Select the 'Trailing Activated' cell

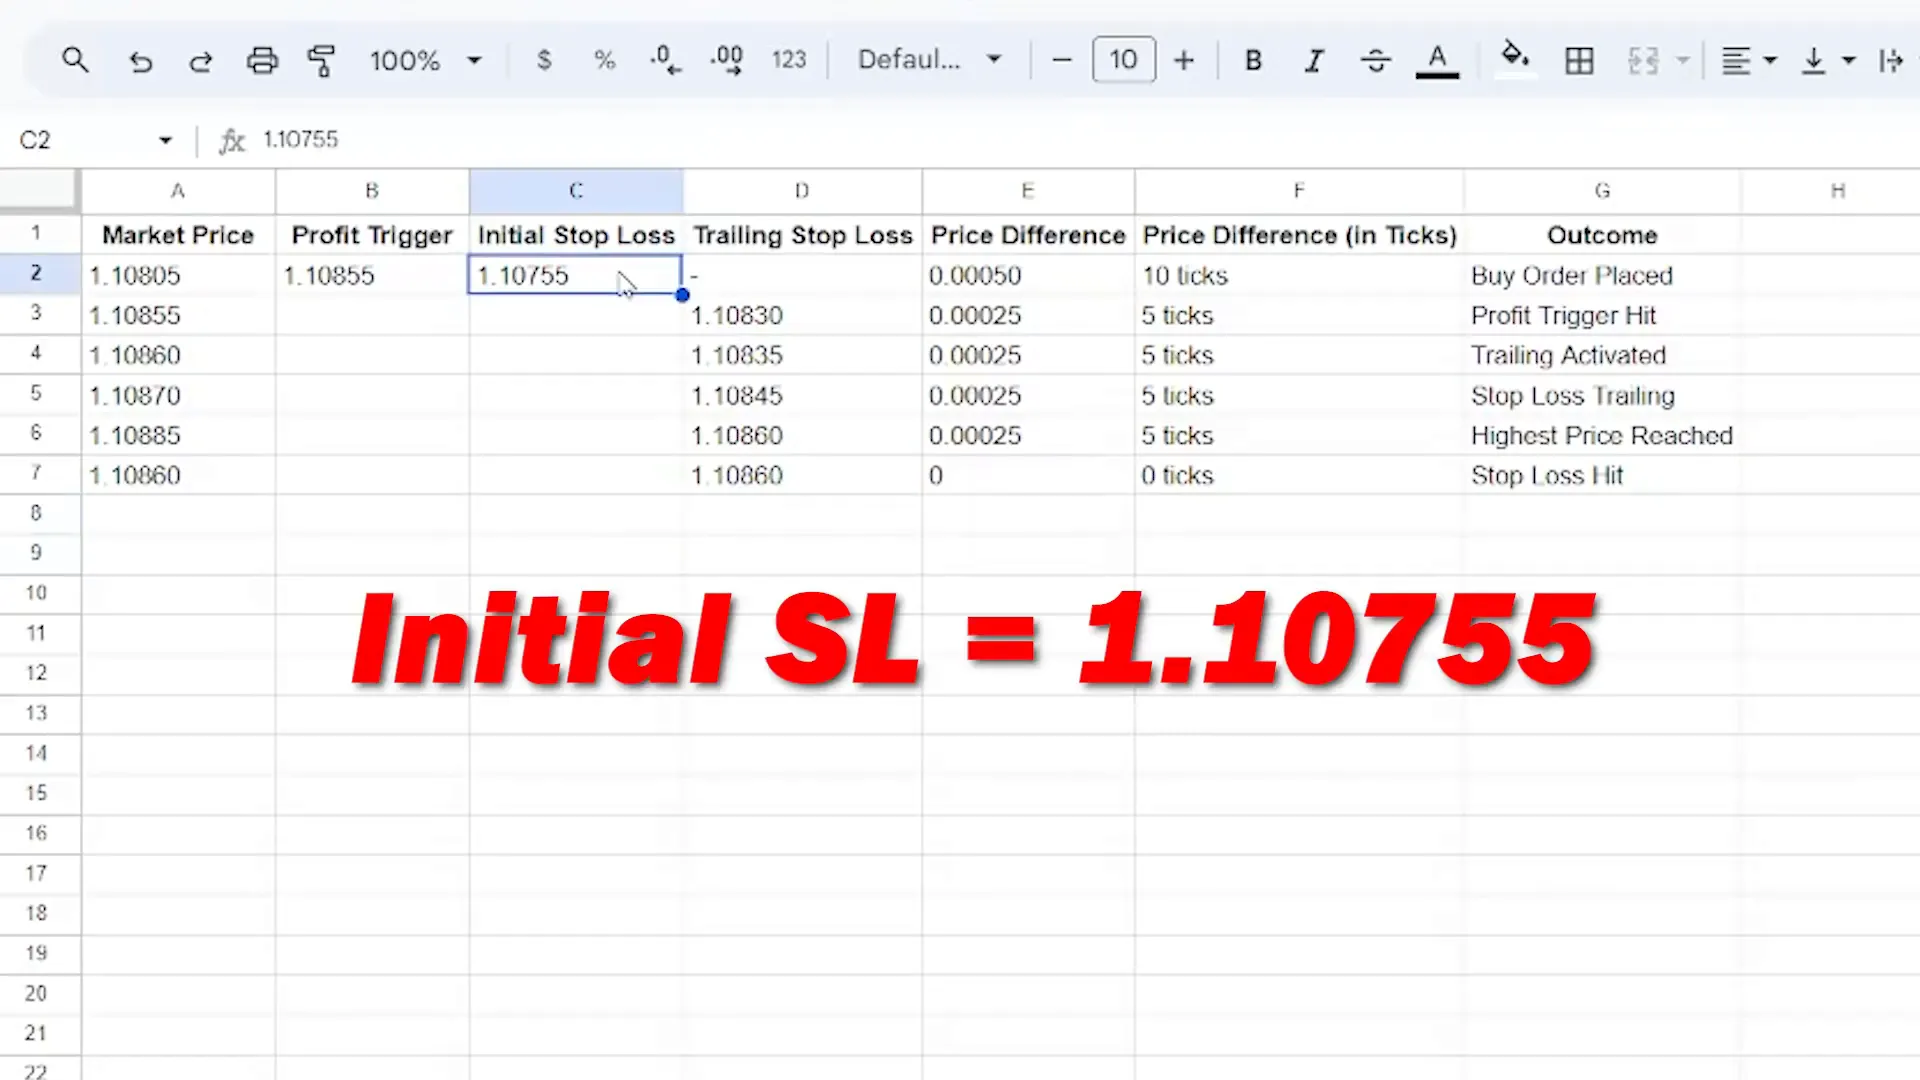pos(1602,355)
